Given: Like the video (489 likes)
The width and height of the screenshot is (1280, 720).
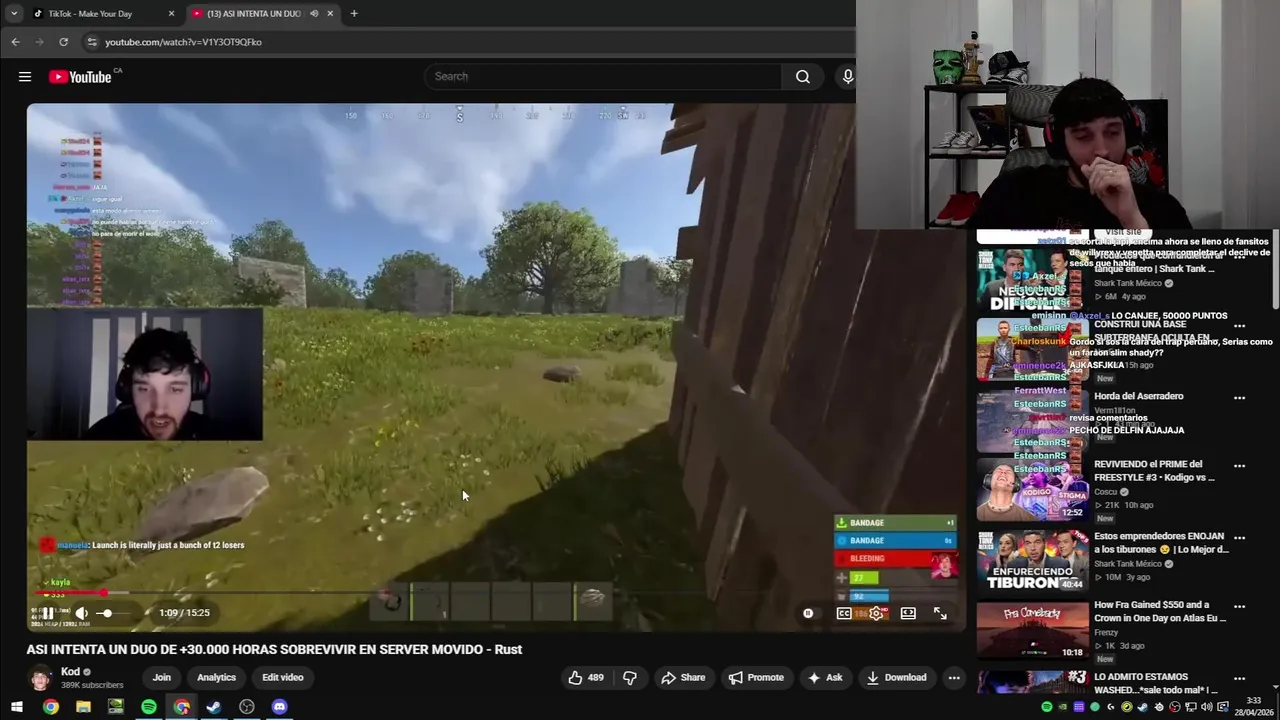Looking at the screenshot, I should (586, 677).
